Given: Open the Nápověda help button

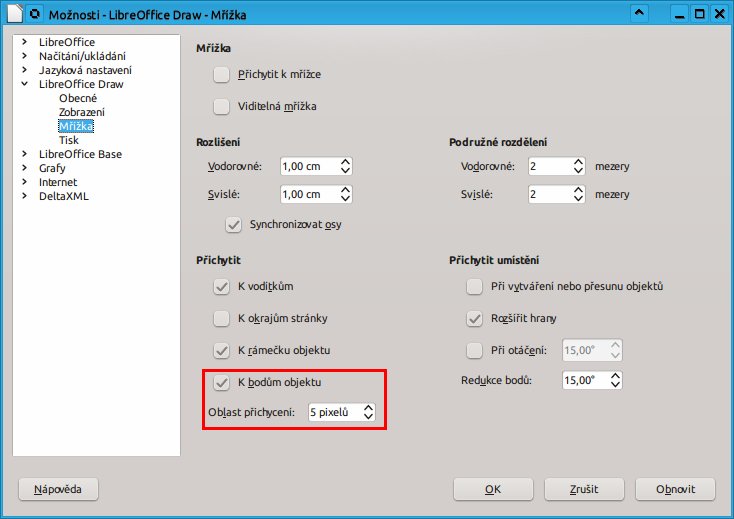Looking at the screenshot, I should click(x=59, y=489).
